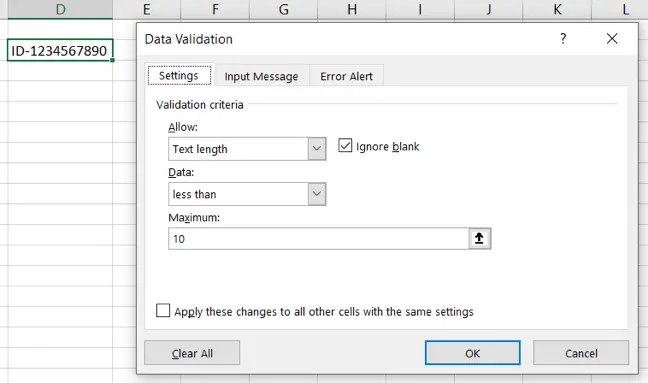Select cell containing ID-1234567890
Screen dimensions: 648x383
point(60,50)
